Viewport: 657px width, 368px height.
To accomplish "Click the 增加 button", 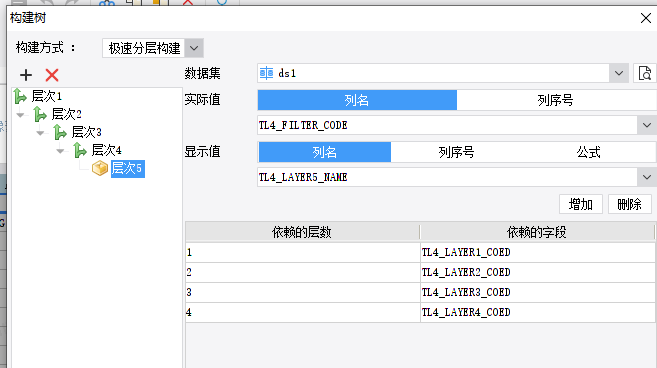I will pos(581,204).
